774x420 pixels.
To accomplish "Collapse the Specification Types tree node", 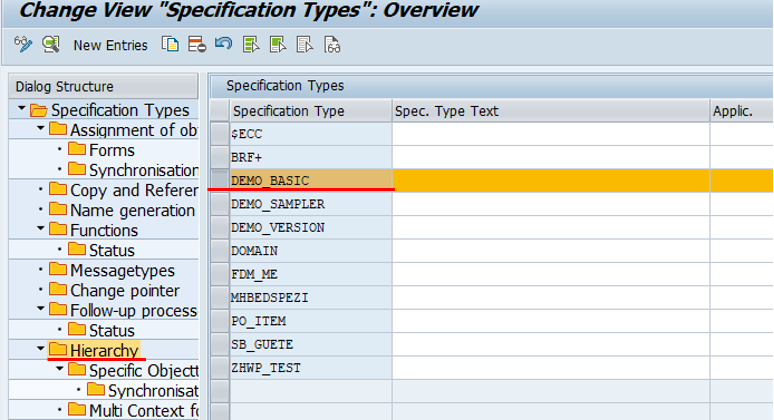I will 21,110.
